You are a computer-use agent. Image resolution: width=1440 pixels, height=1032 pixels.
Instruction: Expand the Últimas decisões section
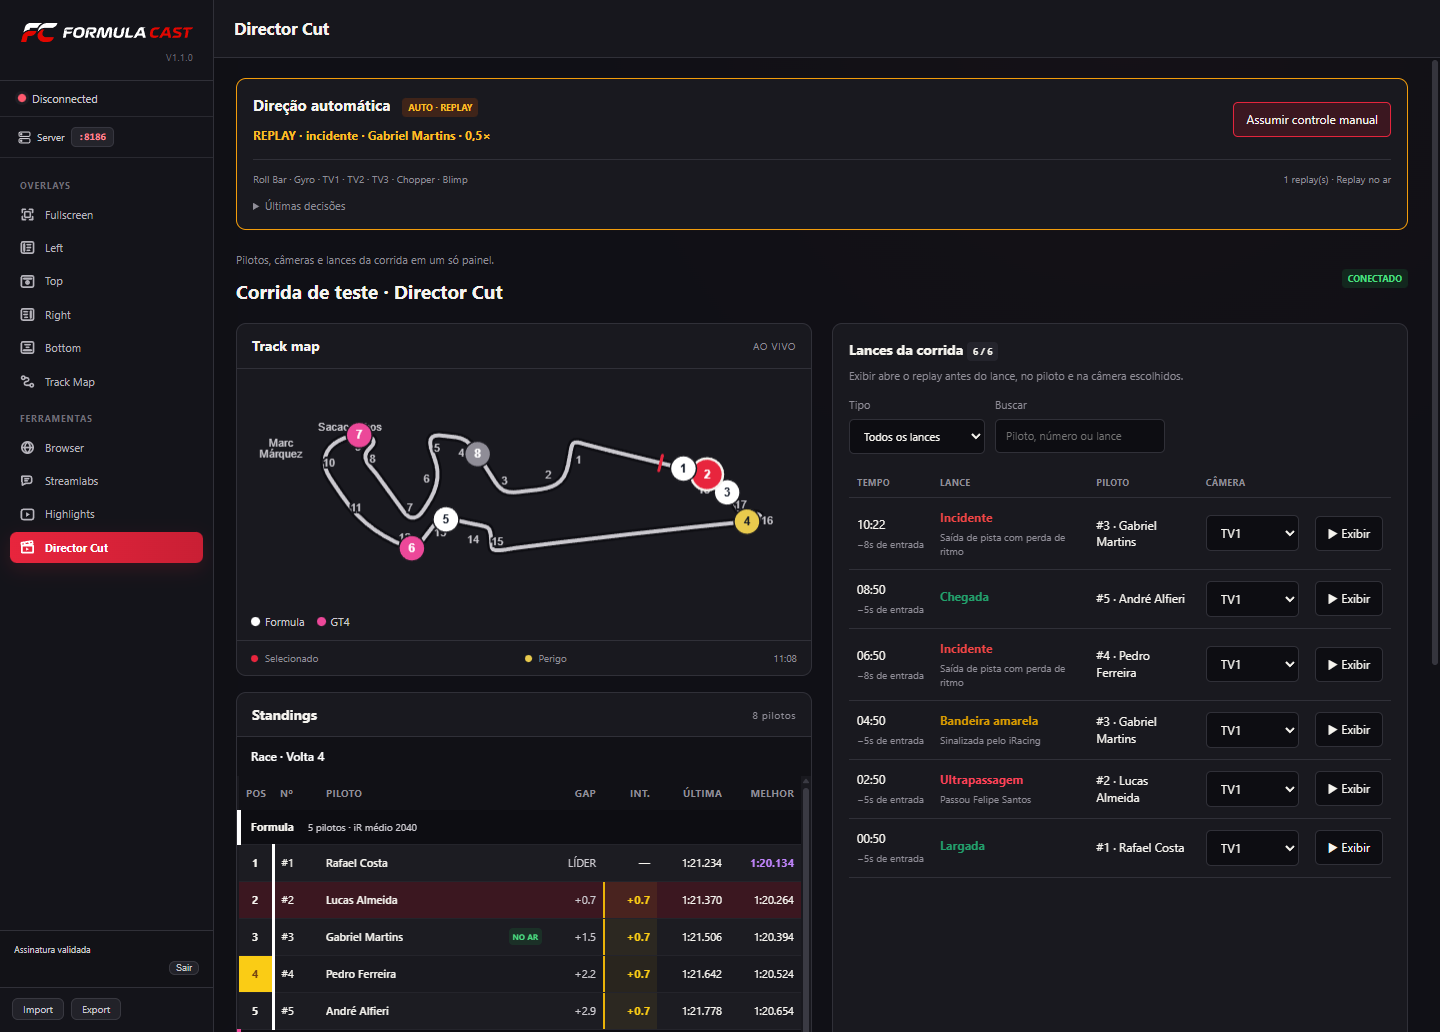[x=300, y=206]
